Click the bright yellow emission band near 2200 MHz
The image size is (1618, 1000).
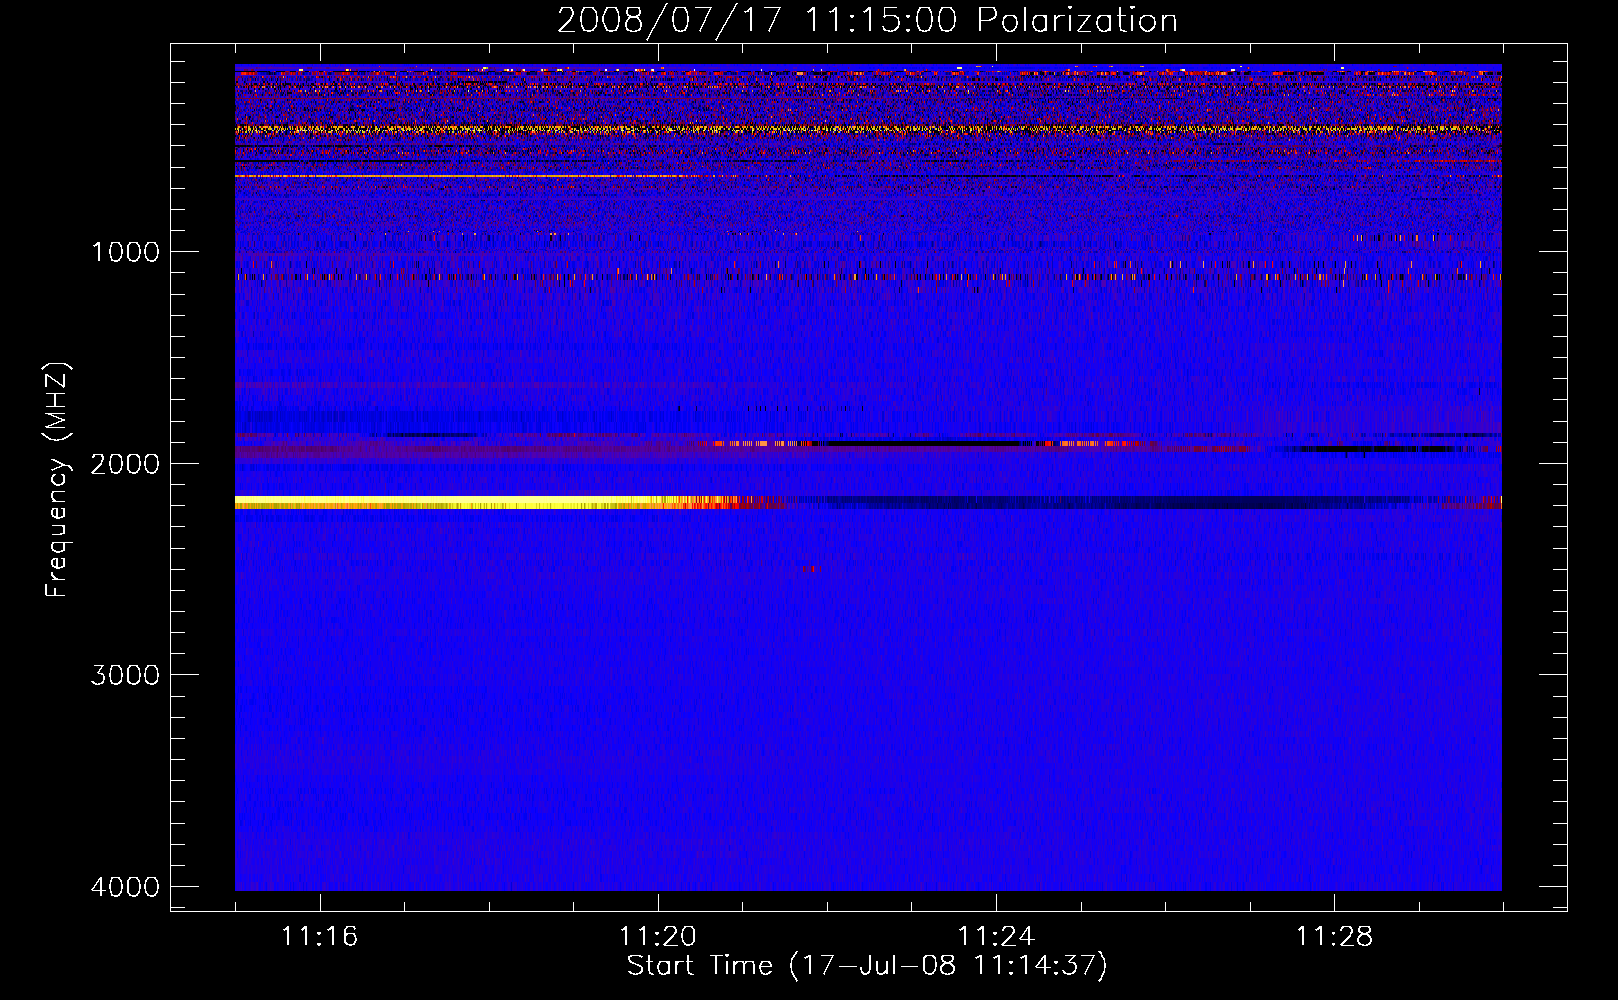click(x=490, y=503)
